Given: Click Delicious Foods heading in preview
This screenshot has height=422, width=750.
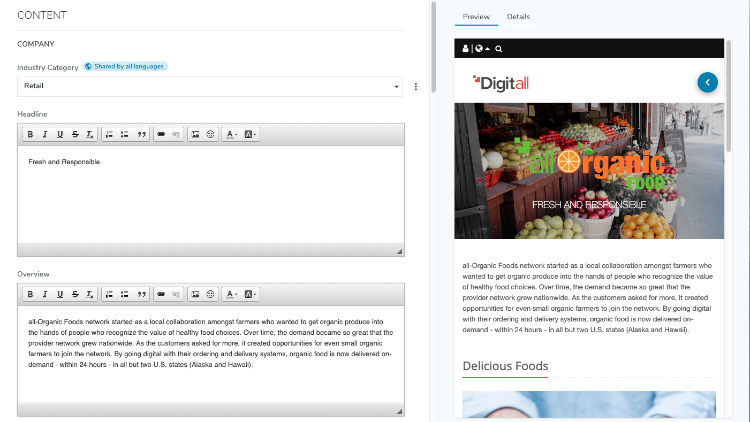Looking at the screenshot, I should click(x=505, y=366).
